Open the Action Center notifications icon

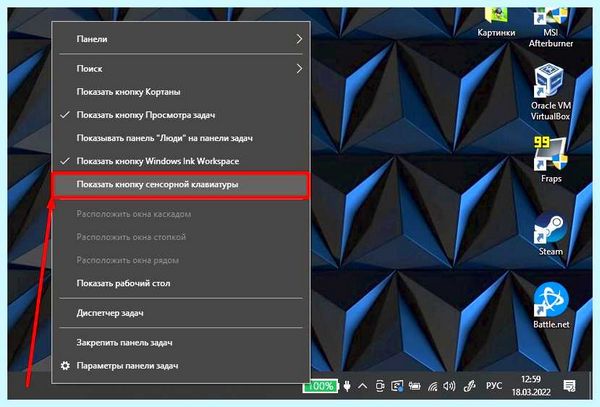click(x=569, y=386)
